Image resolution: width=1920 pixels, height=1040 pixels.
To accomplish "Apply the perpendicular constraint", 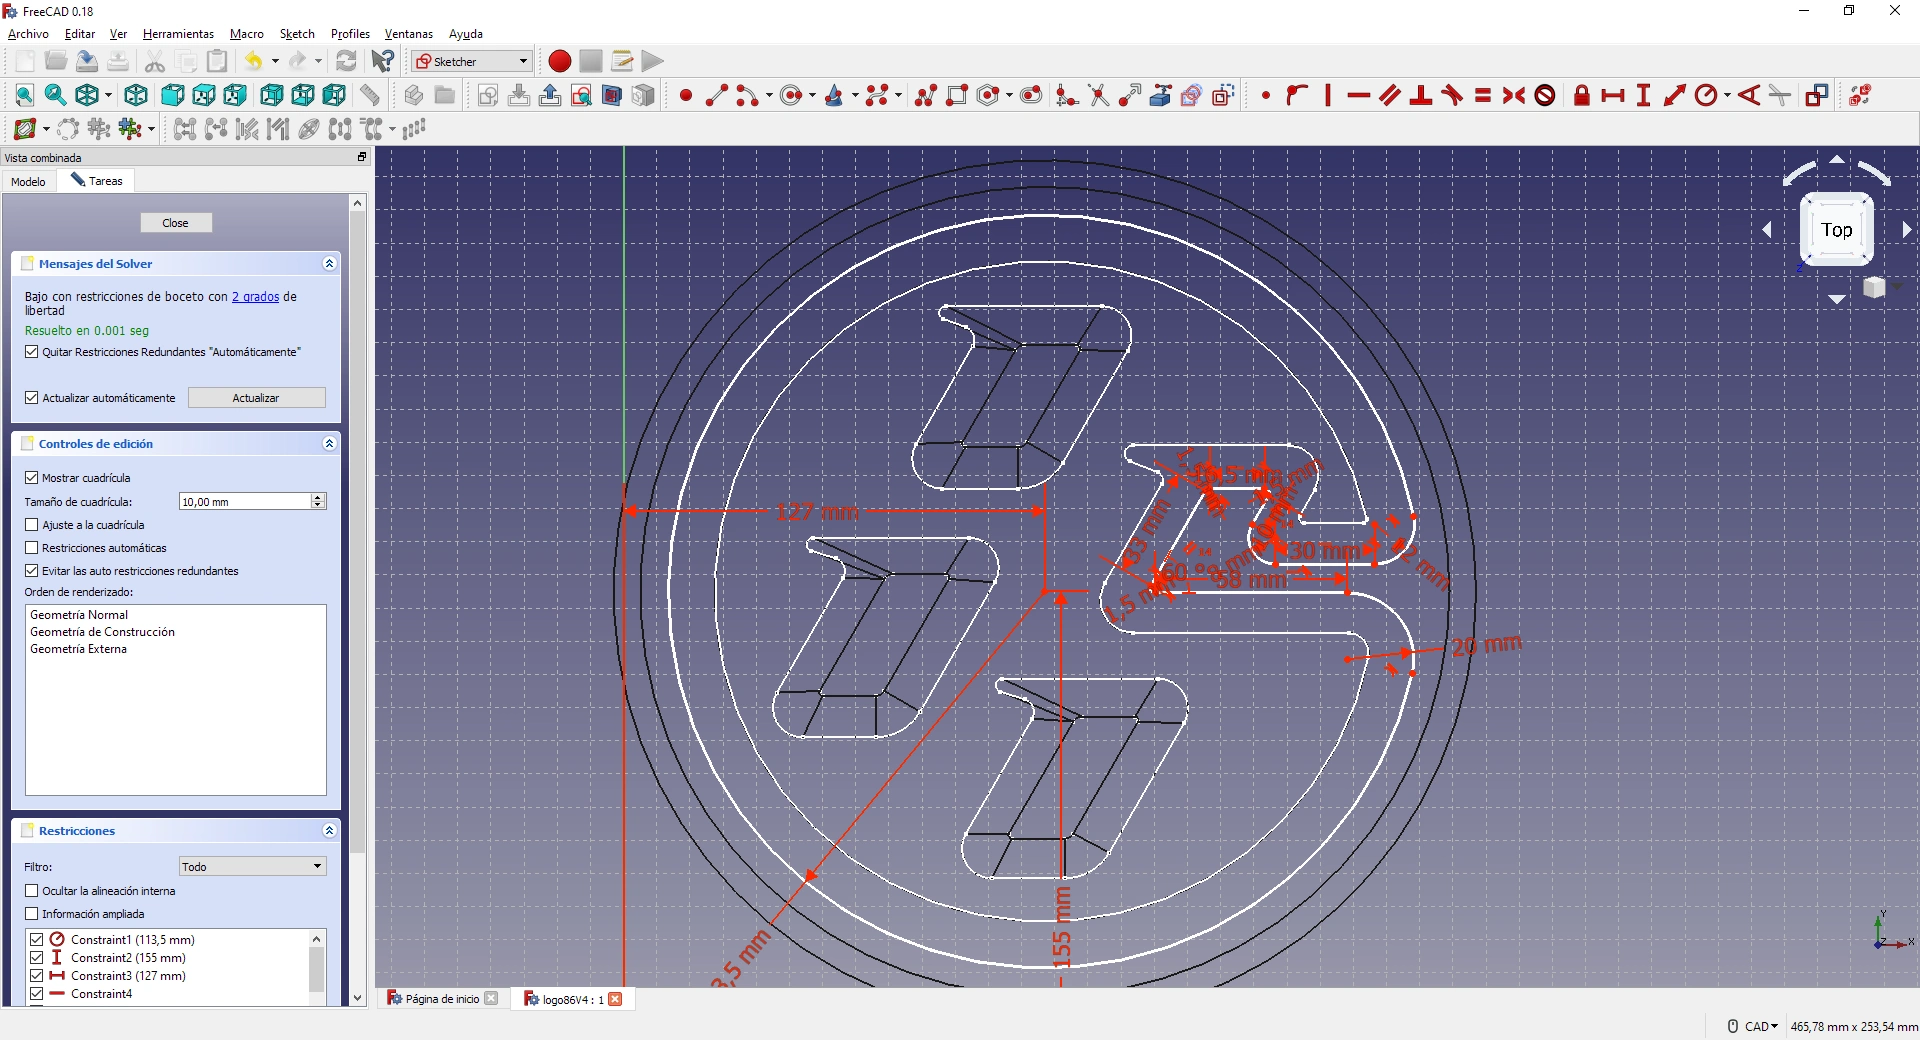I will pyautogui.click(x=1420, y=96).
